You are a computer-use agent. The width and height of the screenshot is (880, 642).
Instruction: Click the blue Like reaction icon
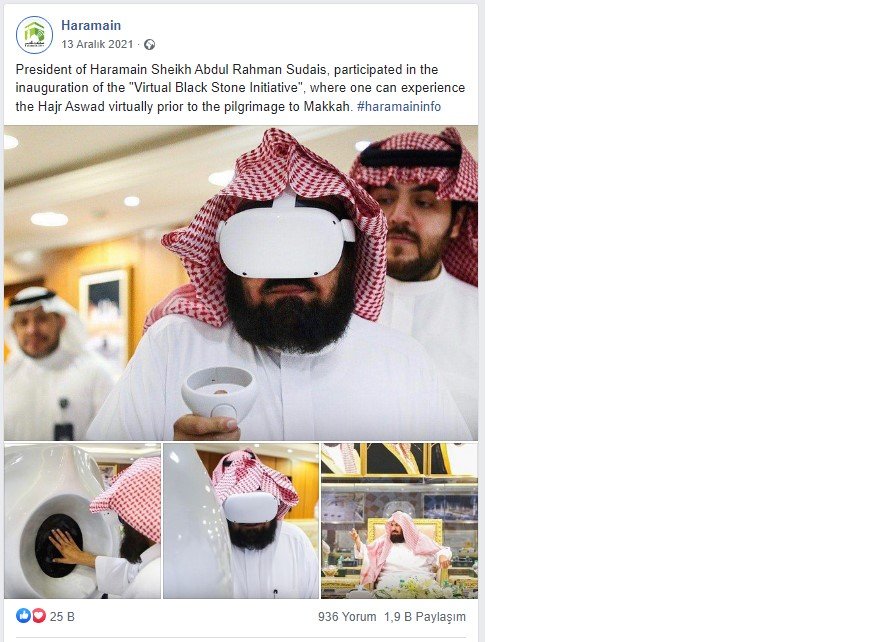[23, 616]
